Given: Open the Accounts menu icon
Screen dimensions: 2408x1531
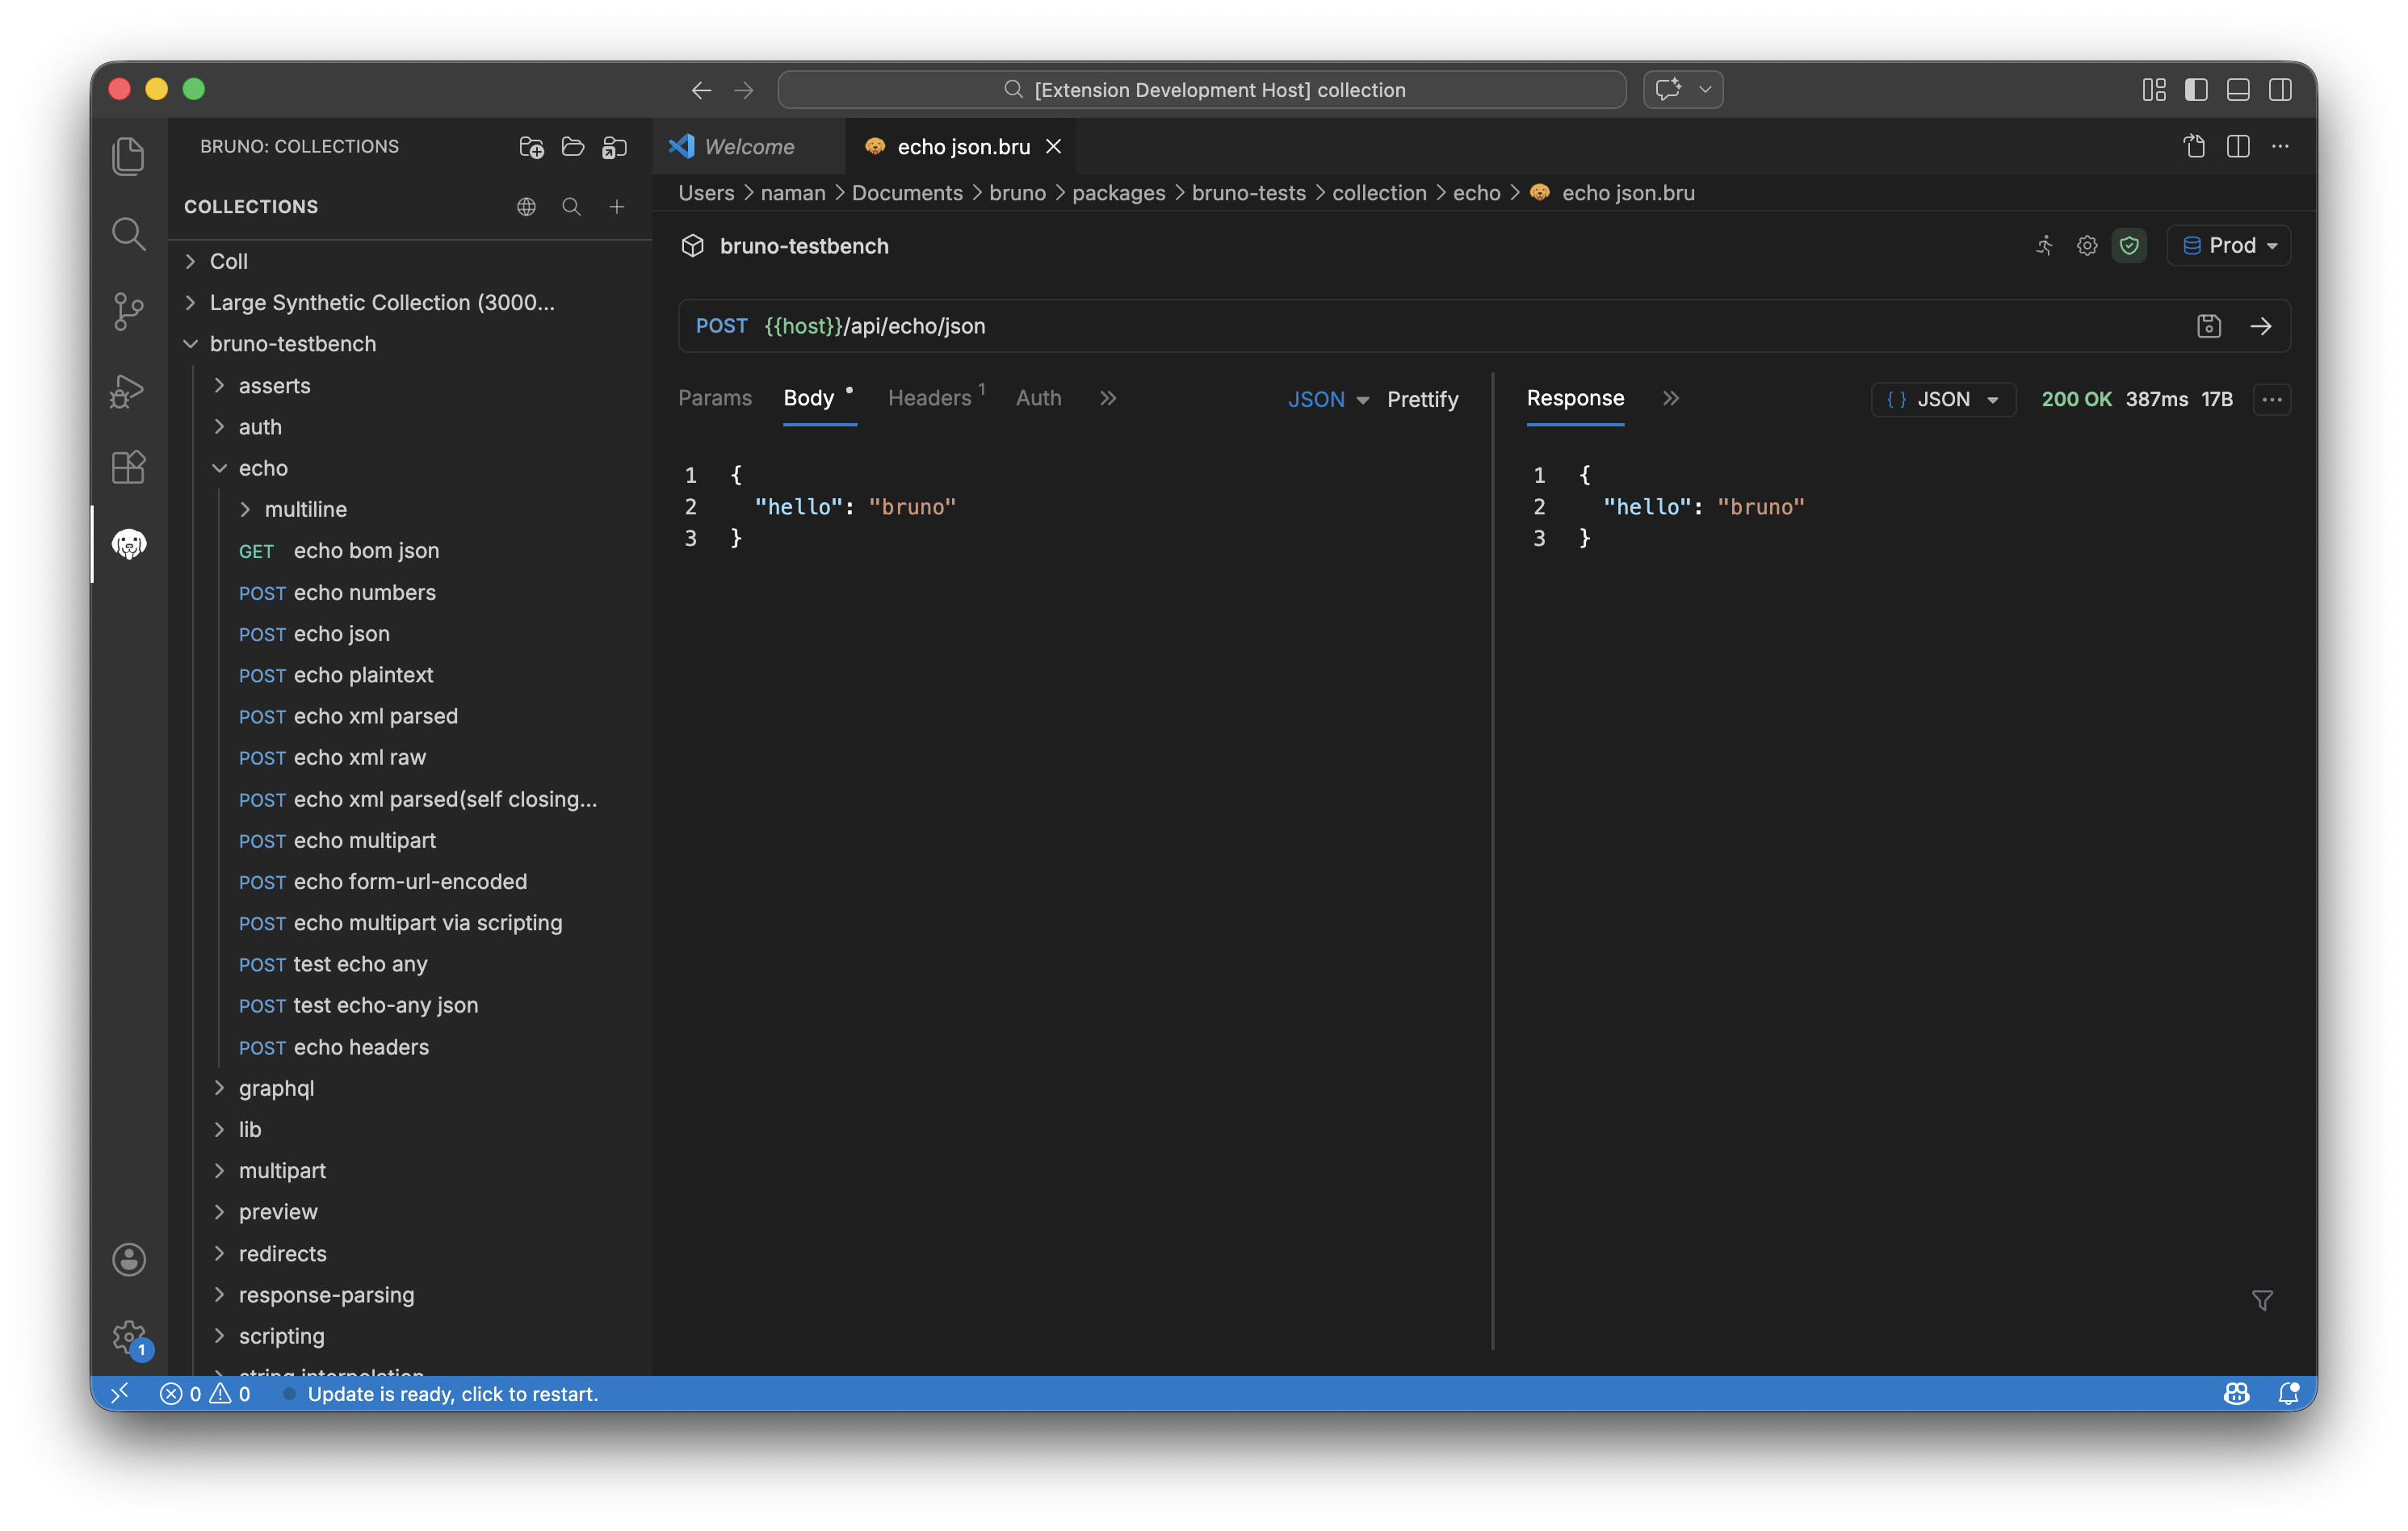Looking at the screenshot, I should tap(128, 1259).
